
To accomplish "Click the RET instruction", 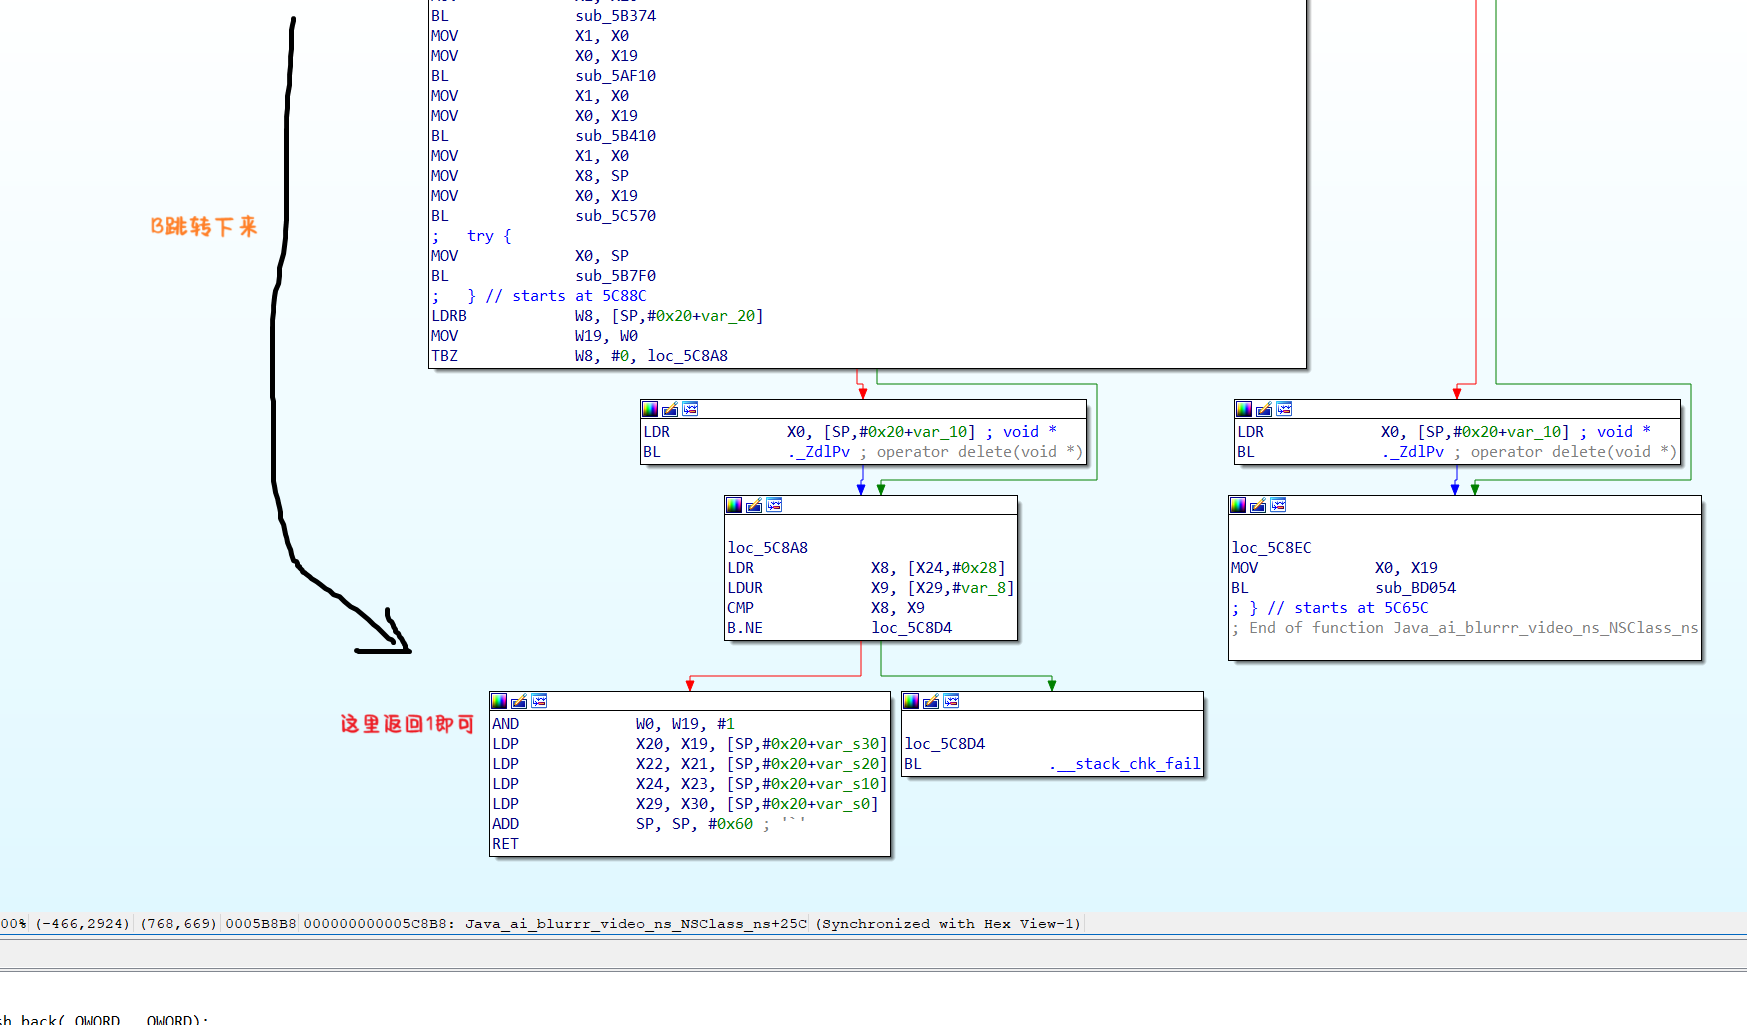I will click(x=505, y=844).
